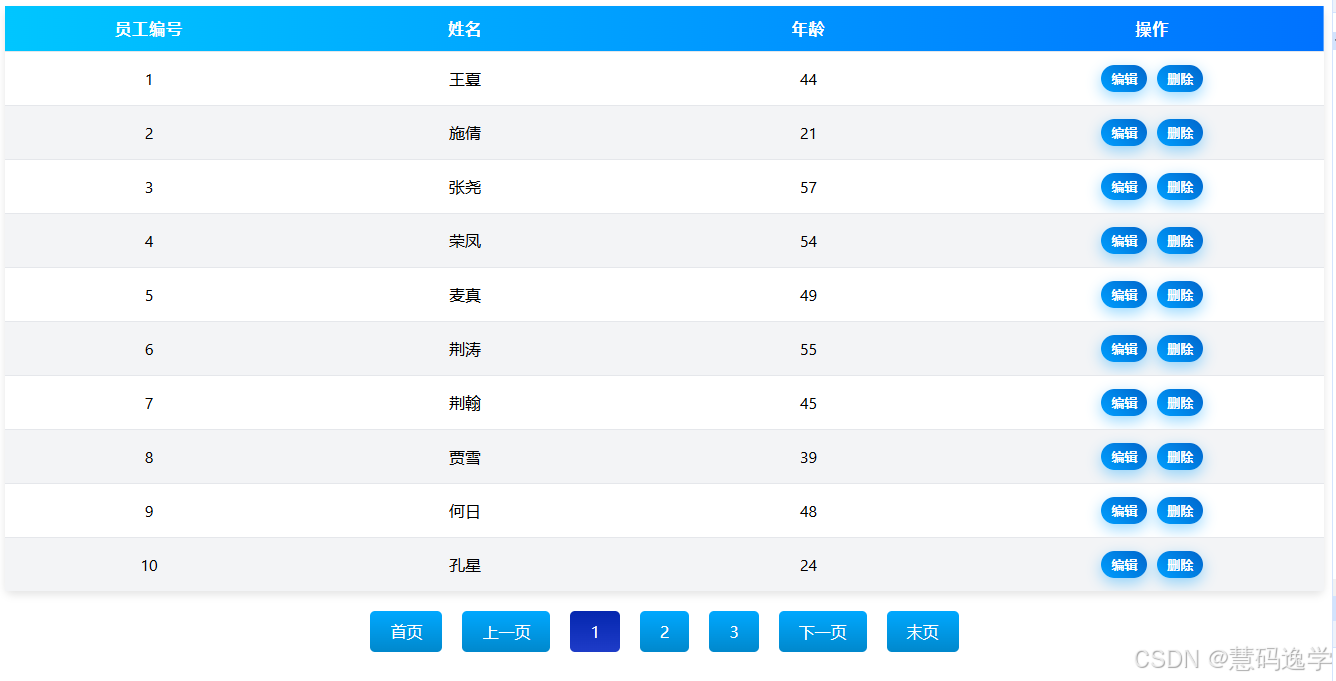This screenshot has height=681, width=1336.
Task: Click 删除 for 荆涛
Action: 1180,349
